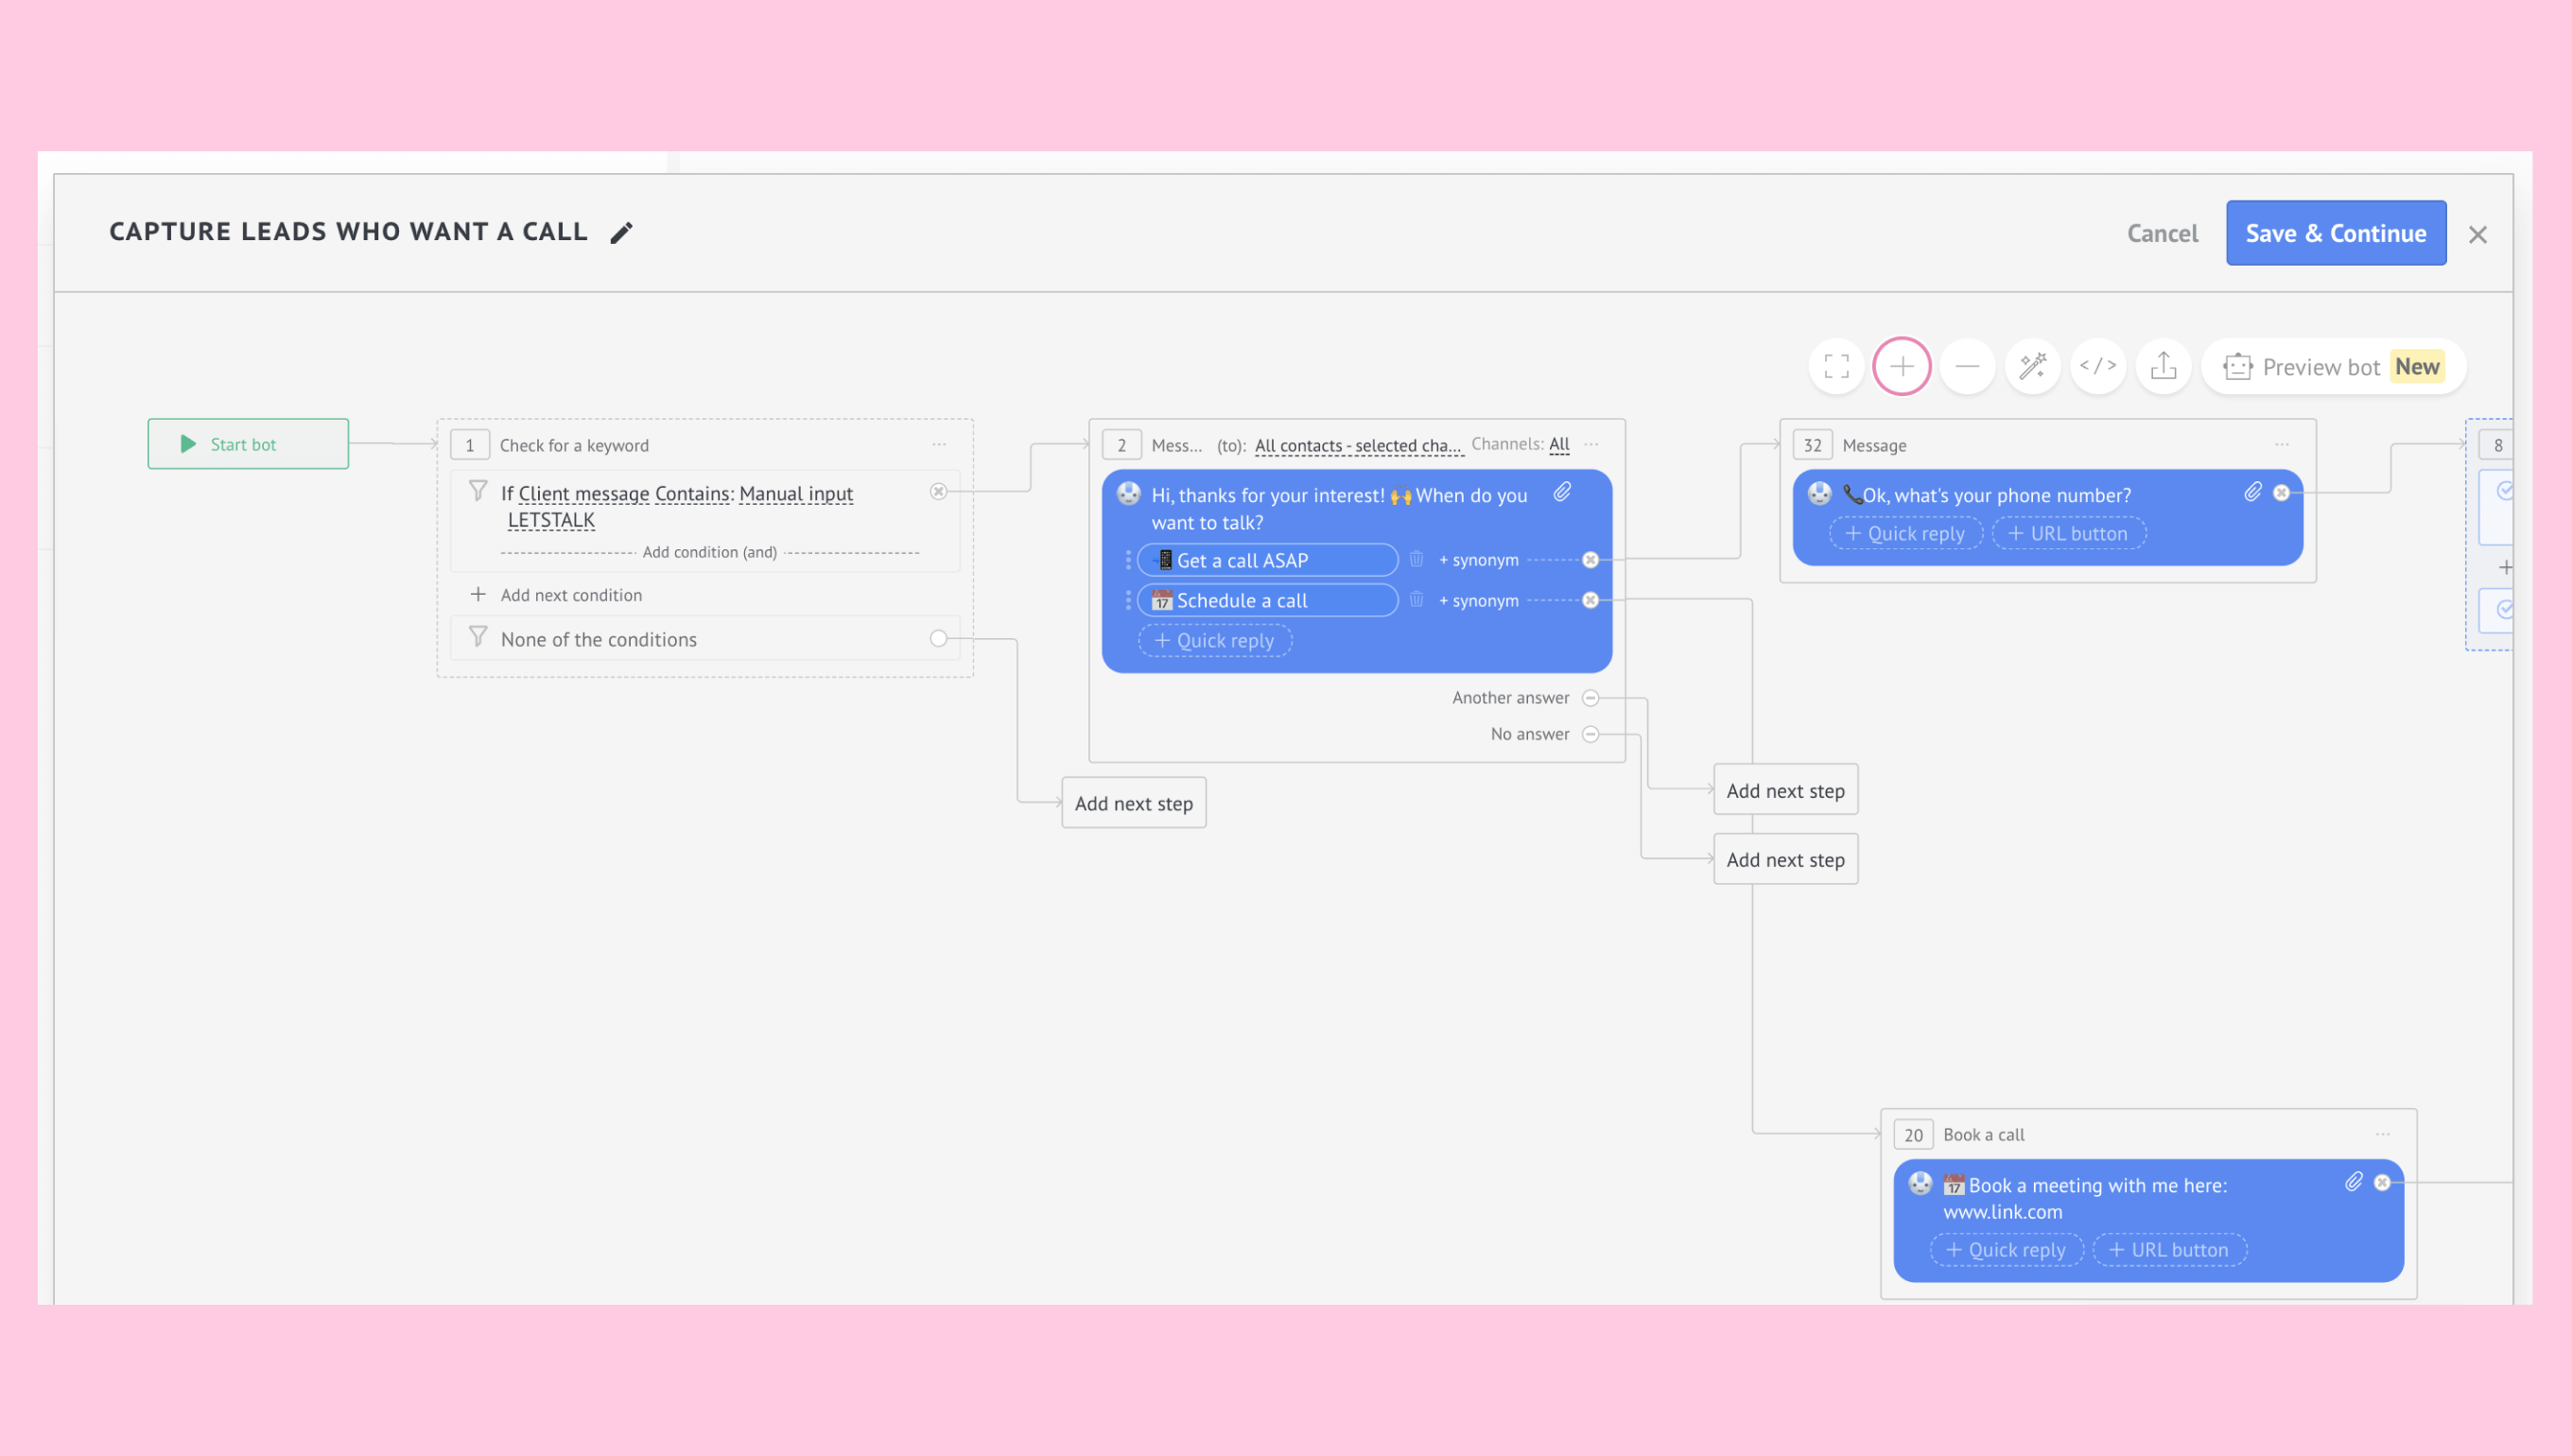The height and width of the screenshot is (1456, 2572).
Task: Click the magic wand auto-arrange icon
Action: (x=2032, y=367)
